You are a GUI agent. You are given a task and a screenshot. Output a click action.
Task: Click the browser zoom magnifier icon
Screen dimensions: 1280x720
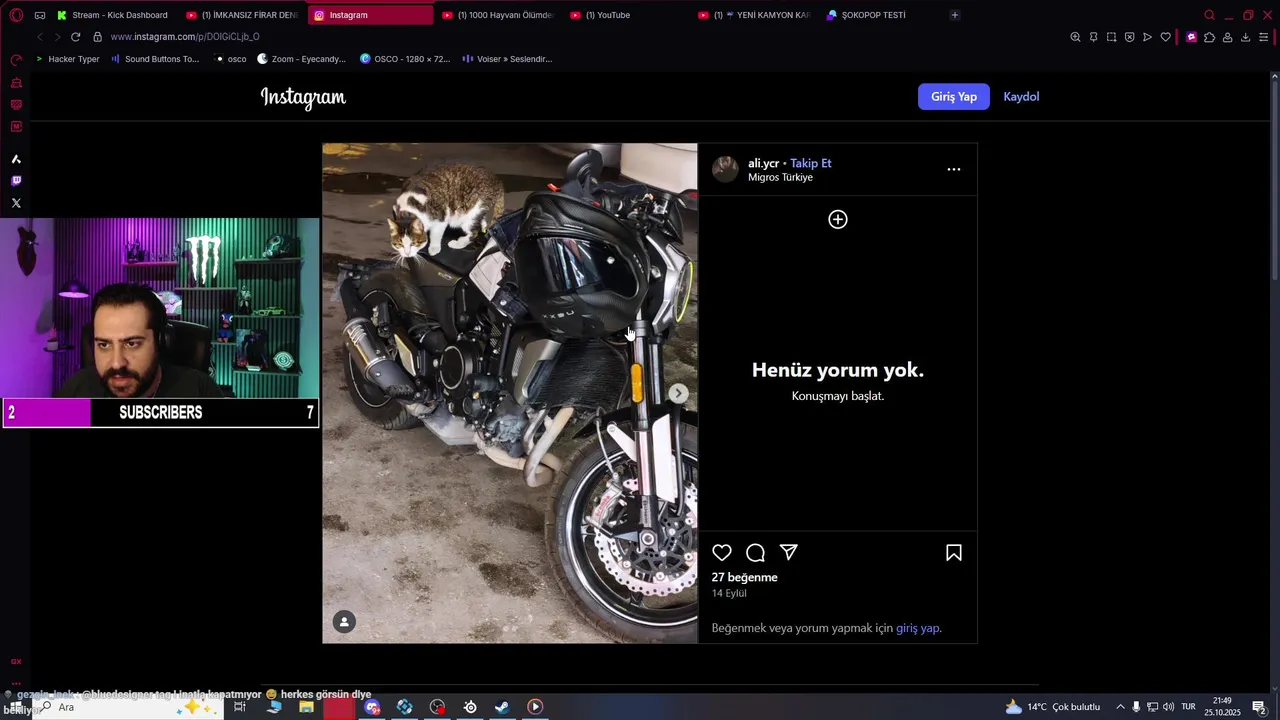pyautogui.click(x=1075, y=37)
